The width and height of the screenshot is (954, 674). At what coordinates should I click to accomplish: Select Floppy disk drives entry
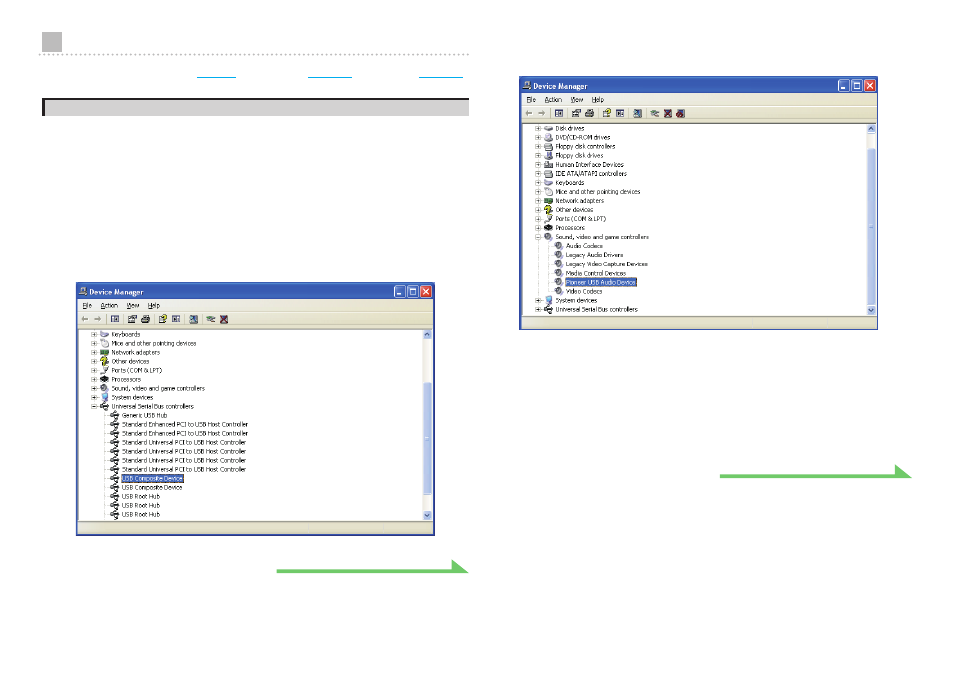click(579, 156)
